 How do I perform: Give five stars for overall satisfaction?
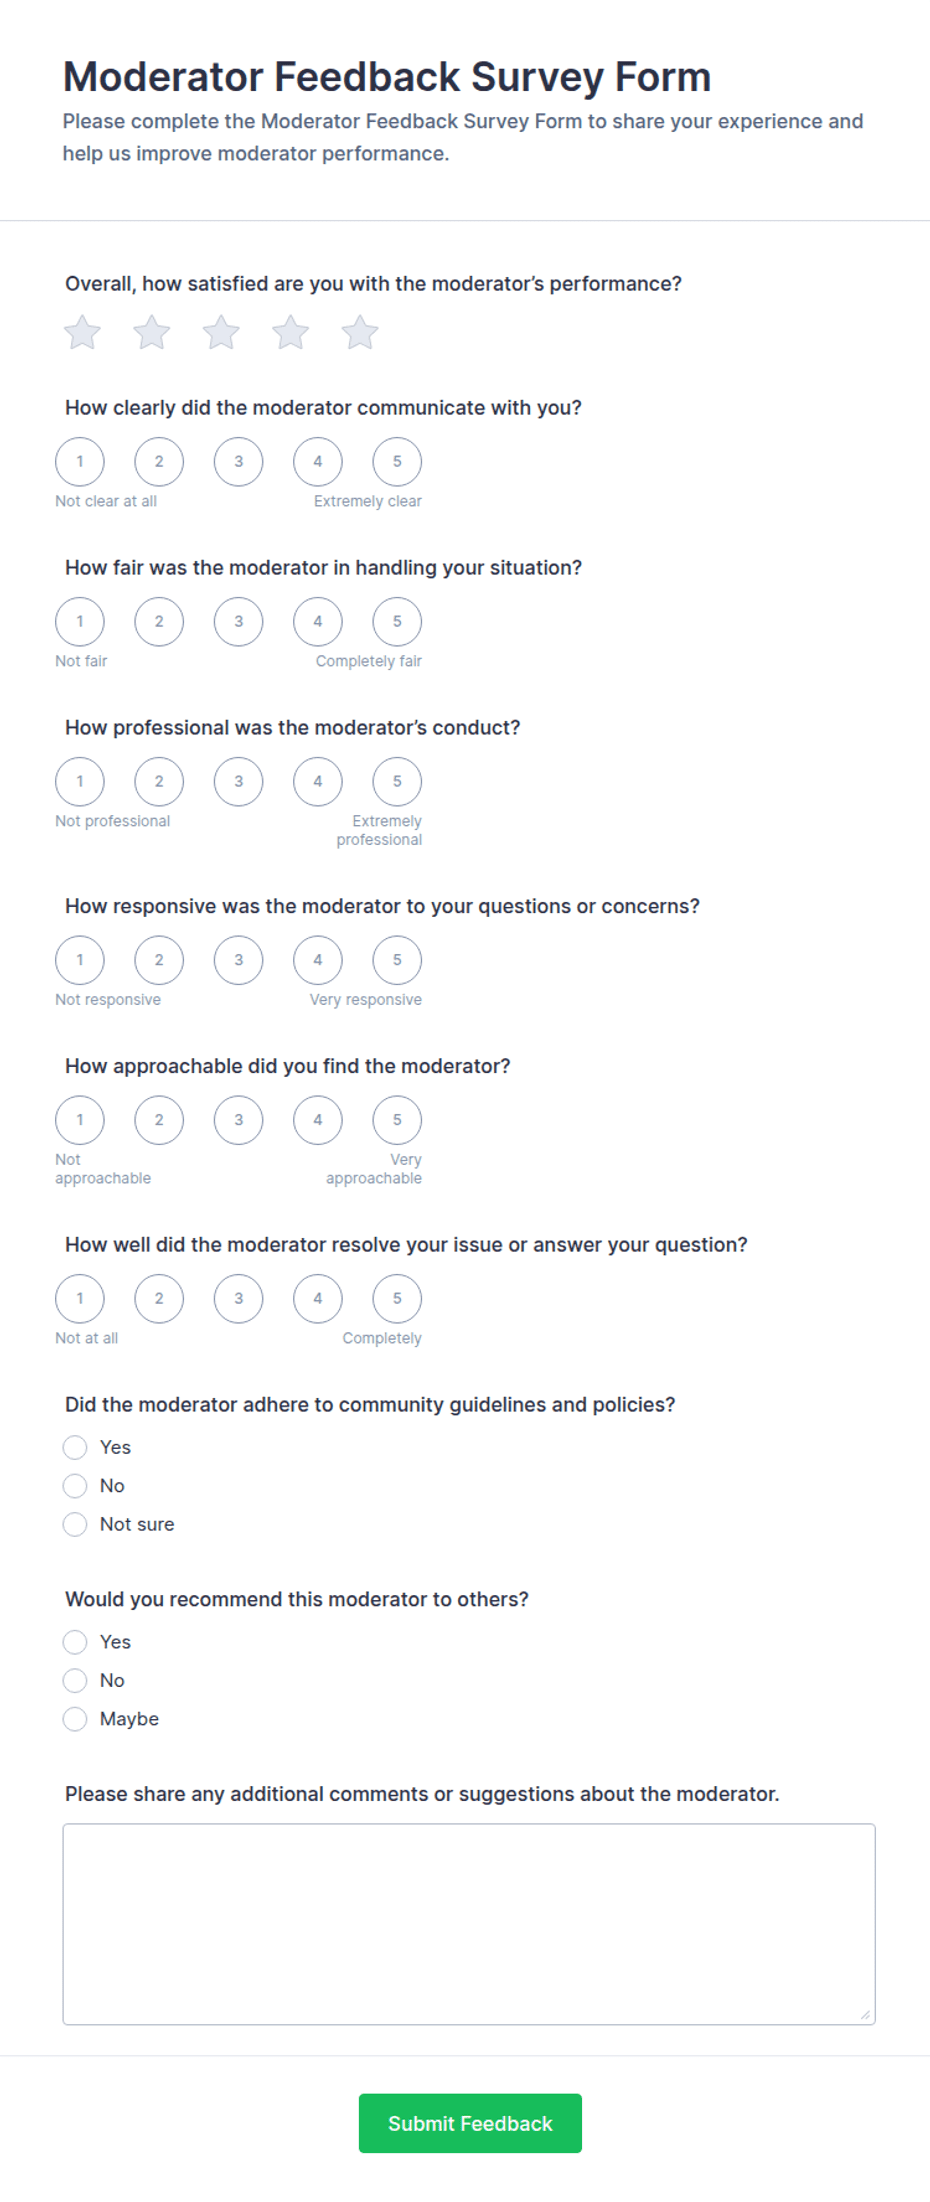pyautogui.click(x=360, y=332)
